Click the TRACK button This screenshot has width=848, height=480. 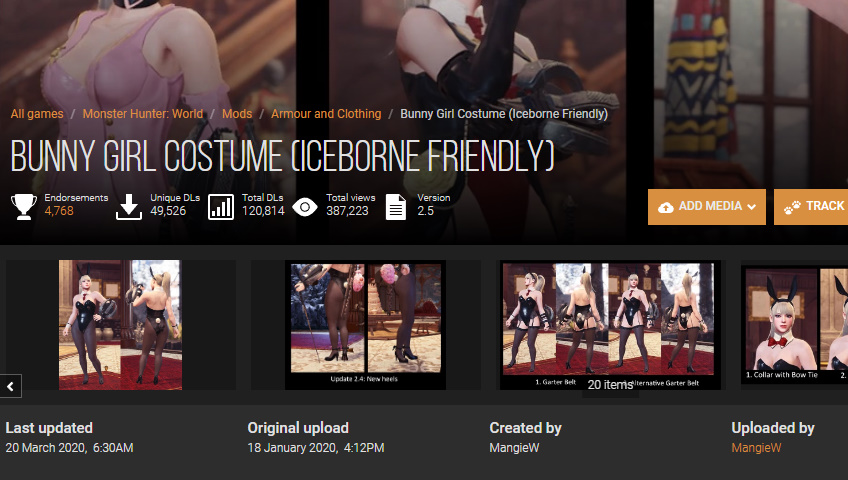point(811,206)
